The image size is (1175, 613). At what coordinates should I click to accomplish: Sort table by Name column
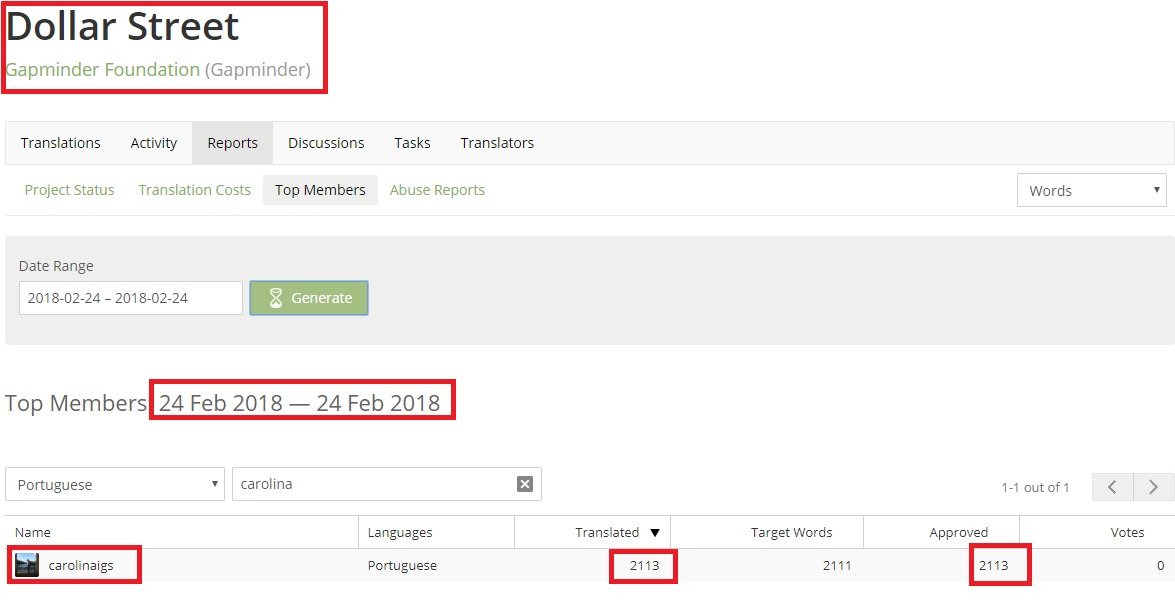pyautogui.click(x=33, y=533)
